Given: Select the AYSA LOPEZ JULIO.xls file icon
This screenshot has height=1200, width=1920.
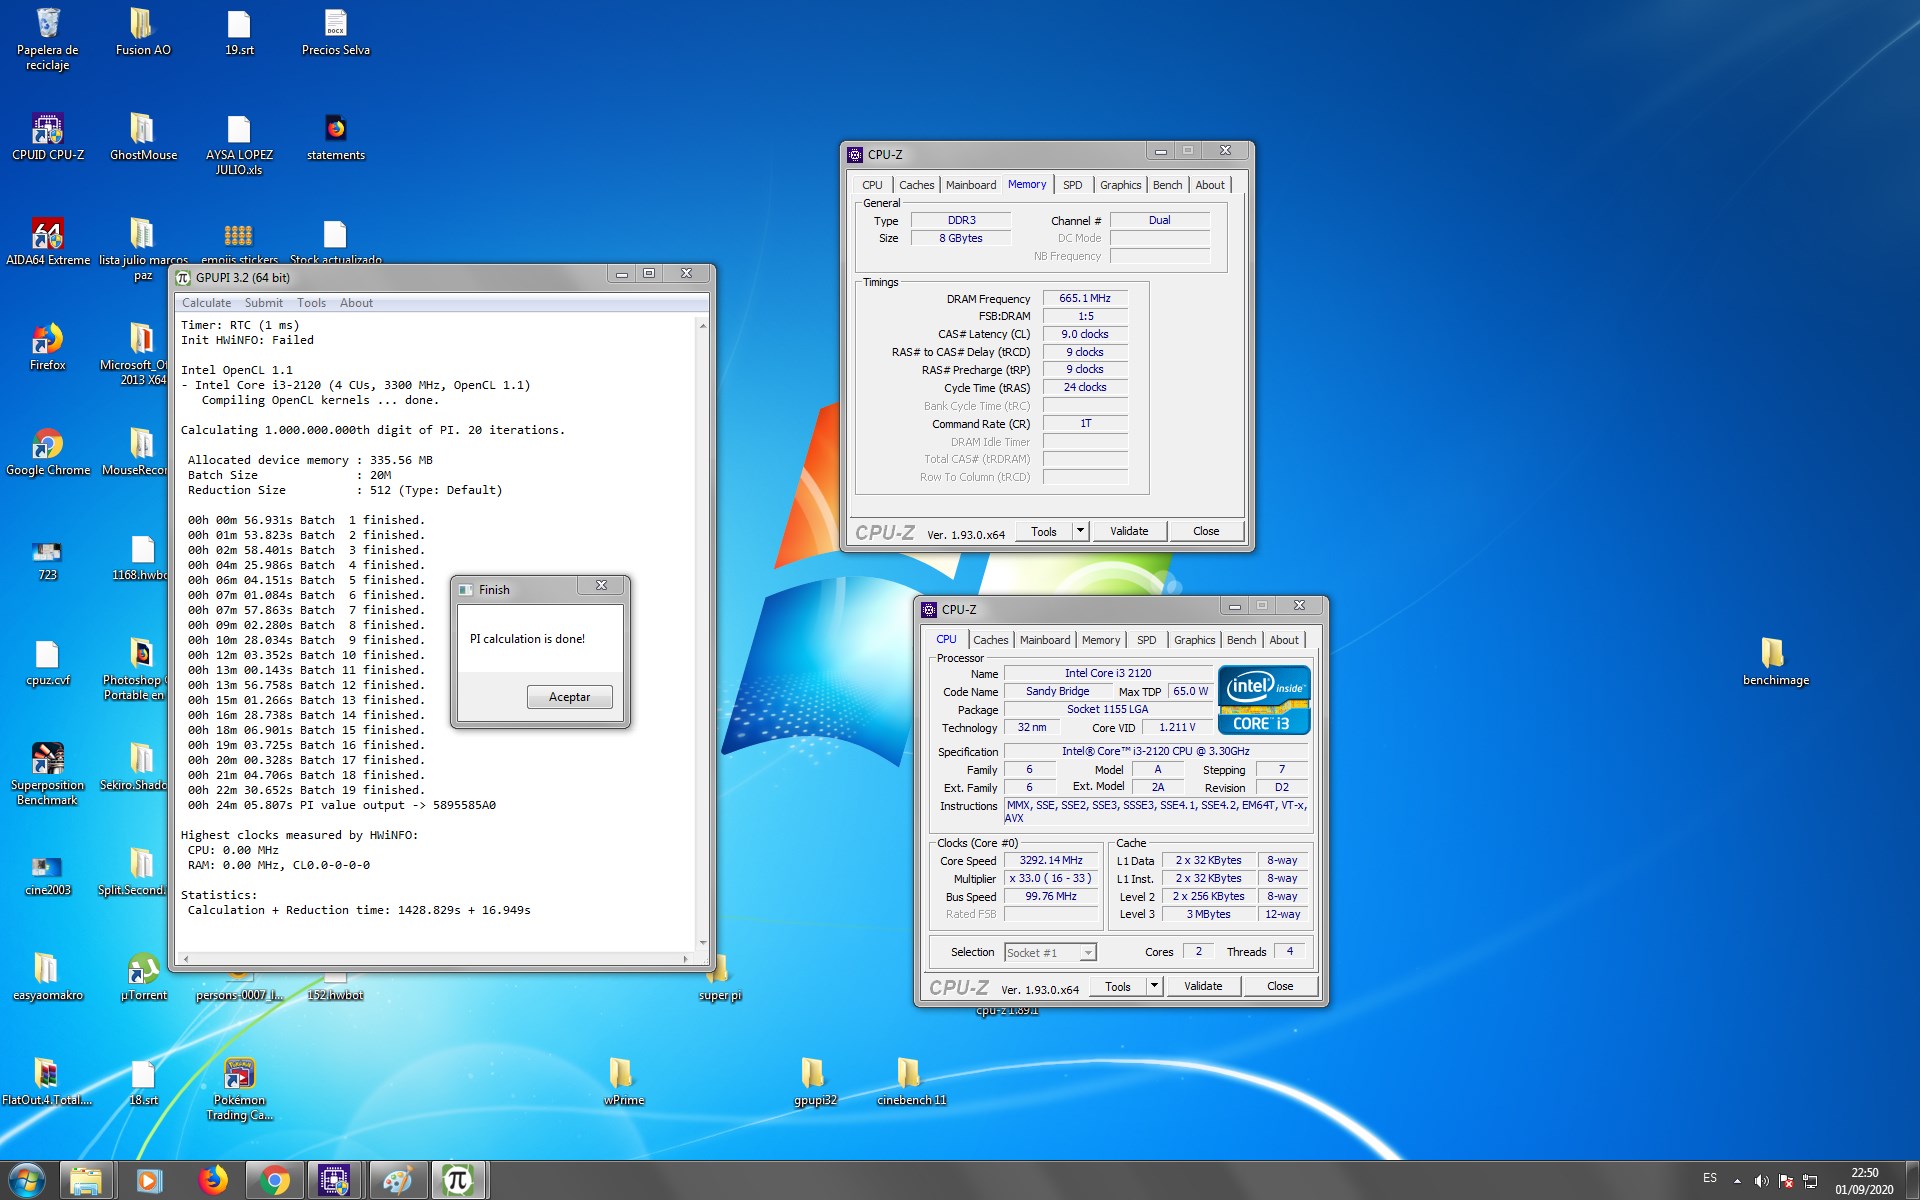Looking at the screenshot, I should pyautogui.click(x=238, y=144).
